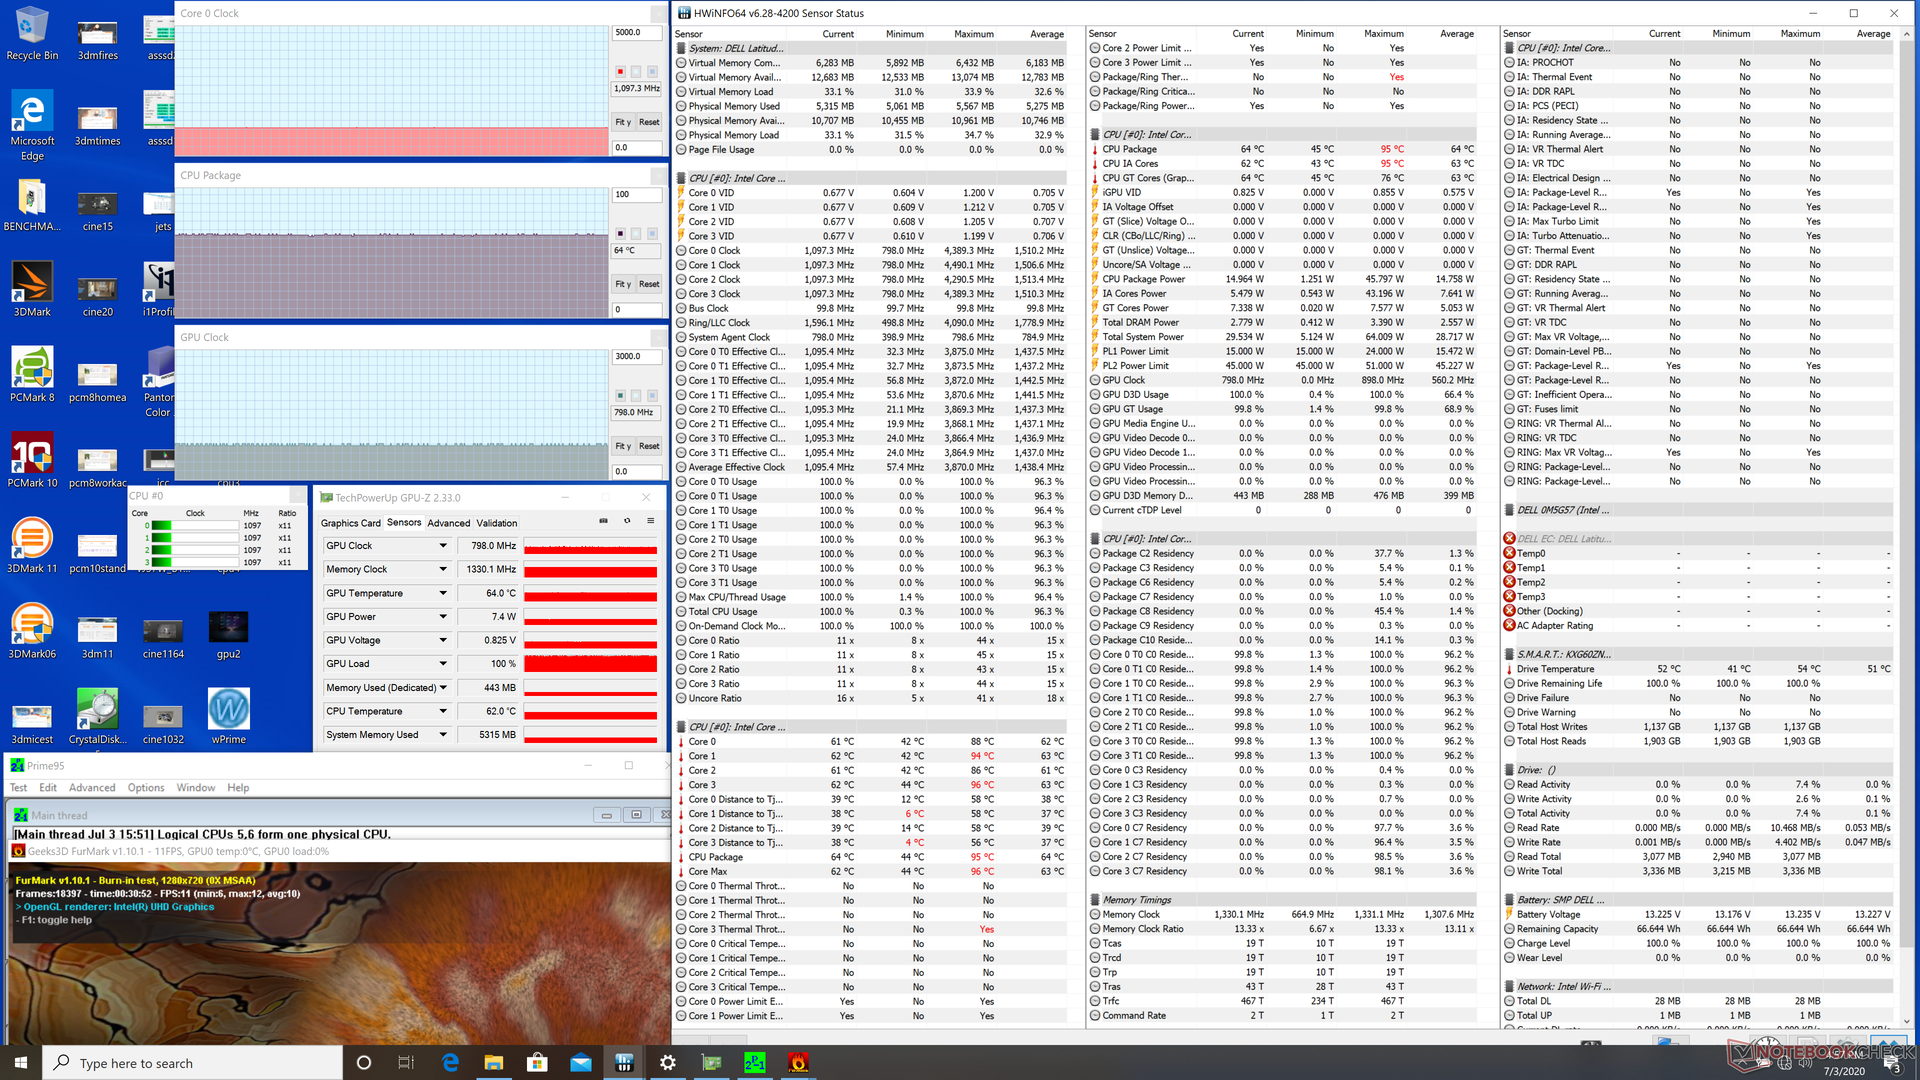Image resolution: width=1920 pixels, height=1080 pixels.
Task: Select the 3dmfires image file on desktop
Action: (x=97, y=40)
